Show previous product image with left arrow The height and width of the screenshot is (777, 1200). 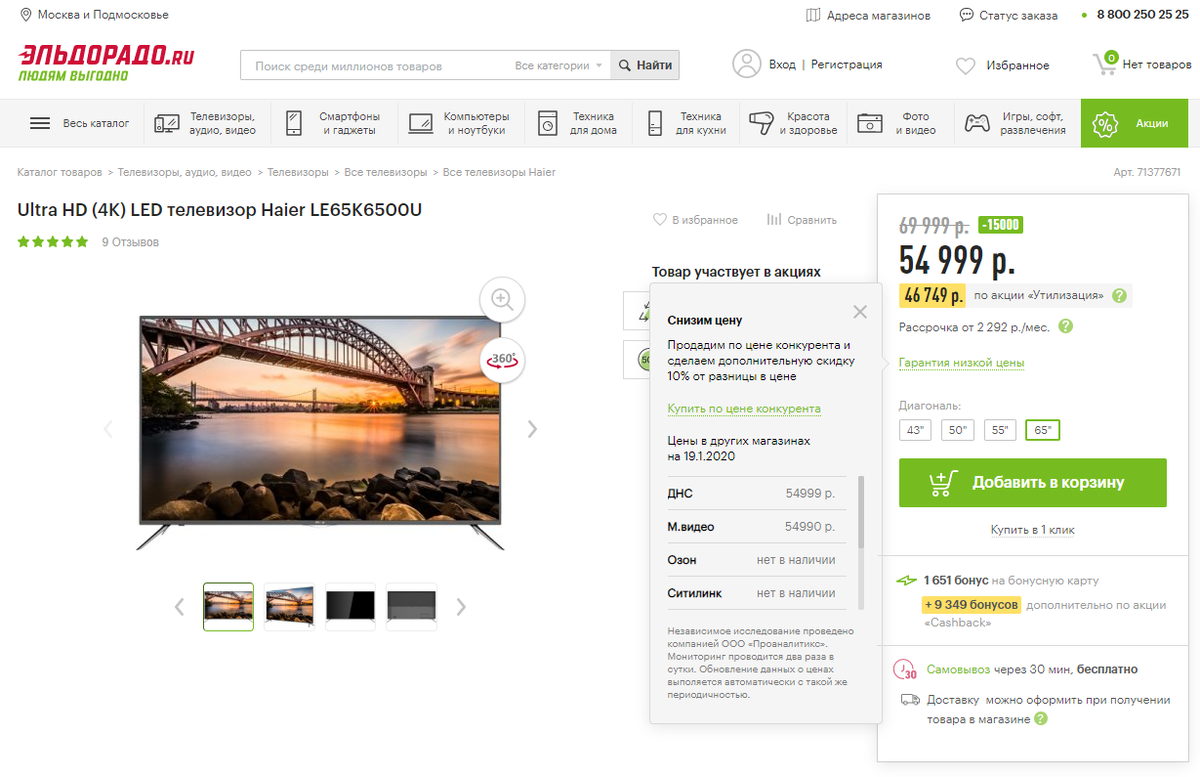(108, 429)
